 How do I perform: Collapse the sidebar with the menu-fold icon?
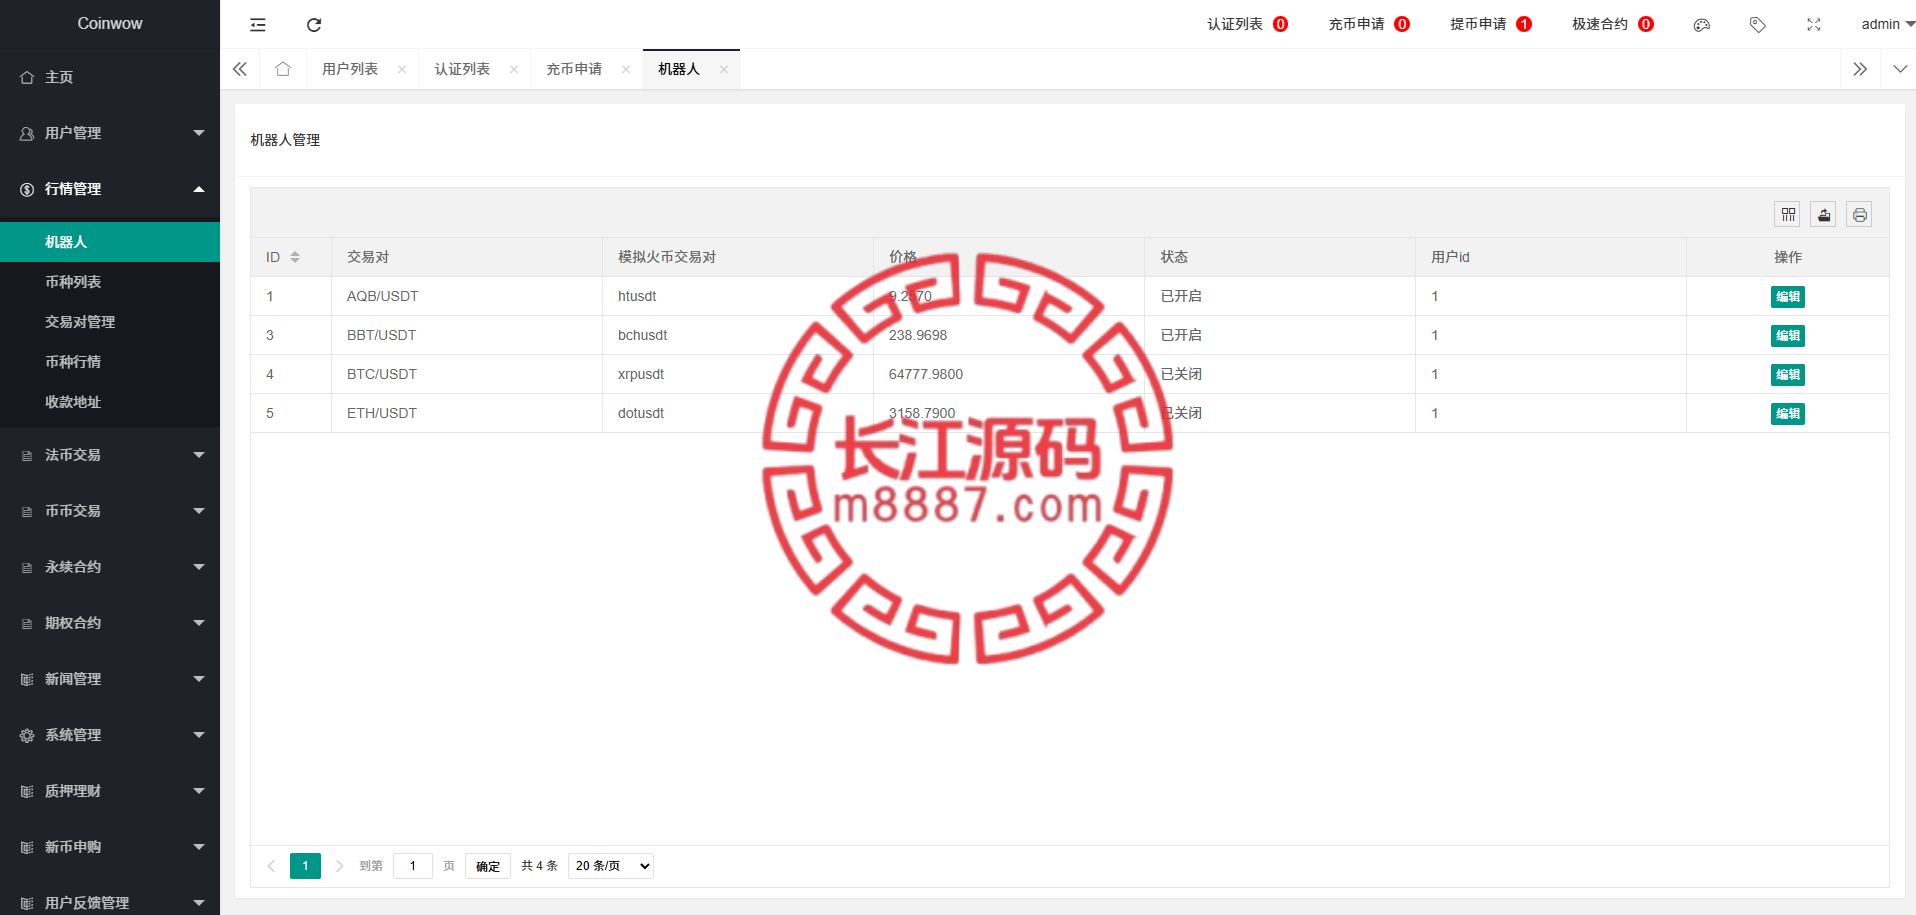[x=258, y=25]
